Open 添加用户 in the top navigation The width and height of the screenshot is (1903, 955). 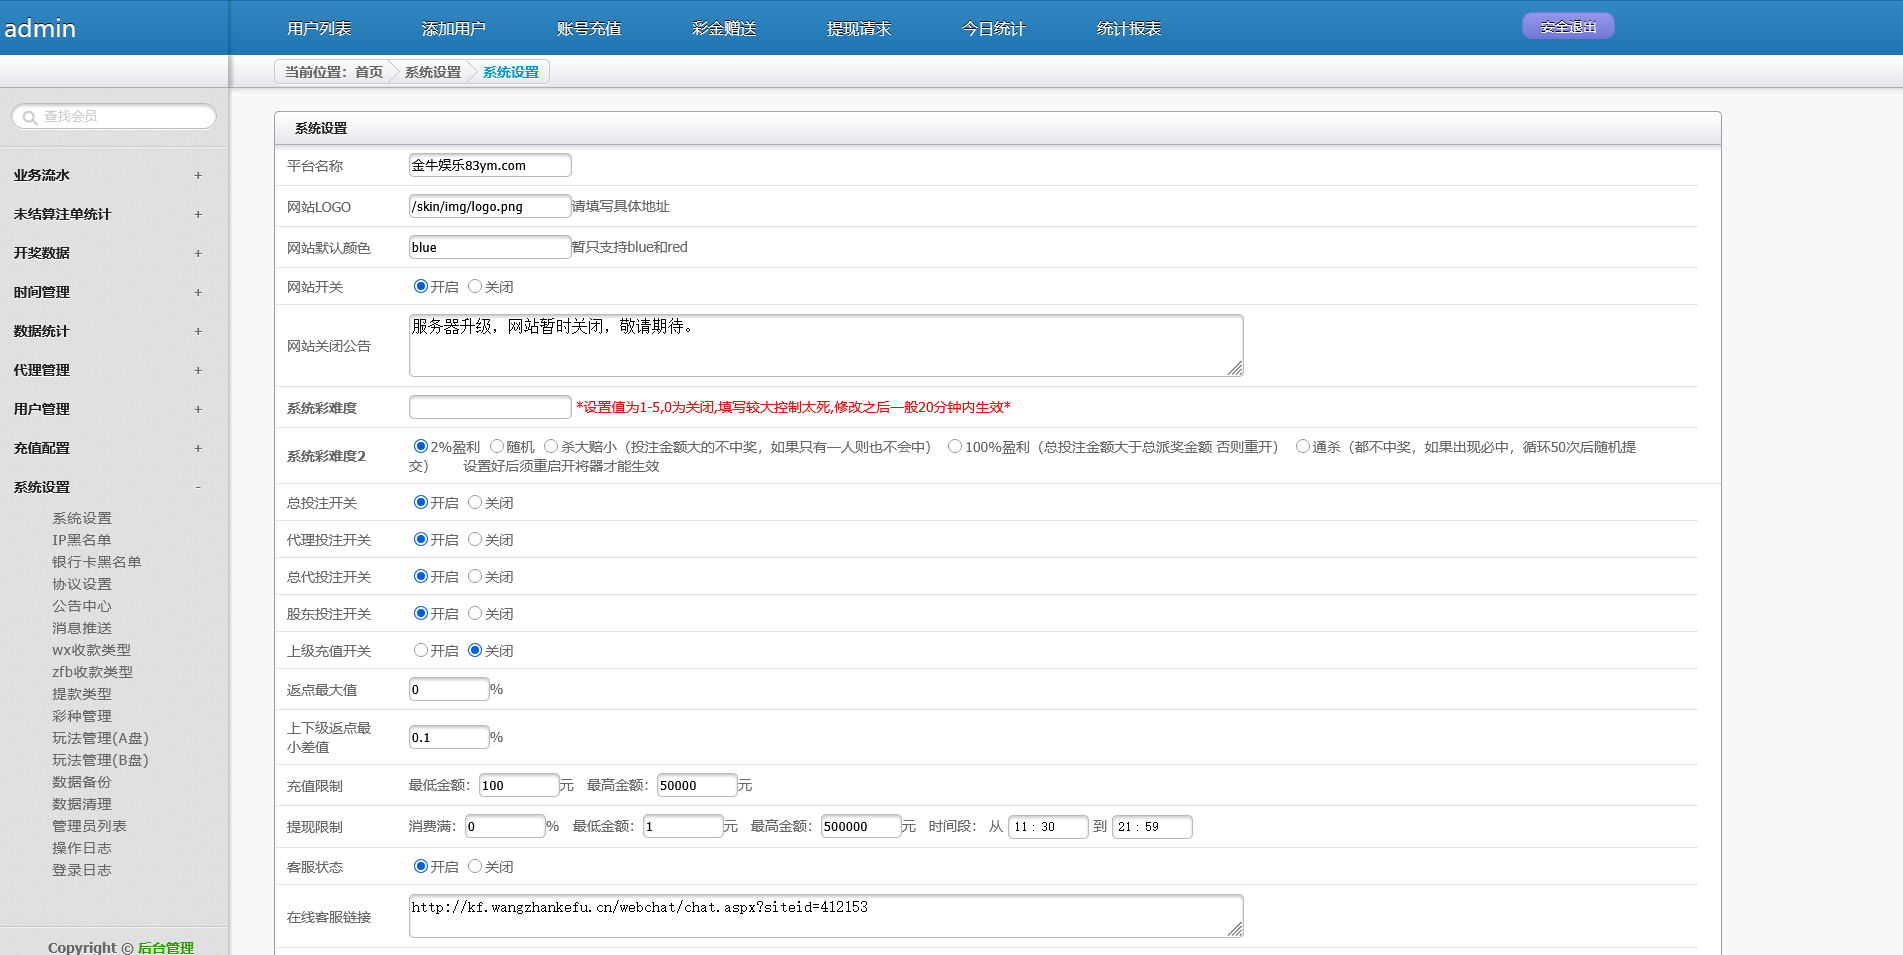coord(454,28)
